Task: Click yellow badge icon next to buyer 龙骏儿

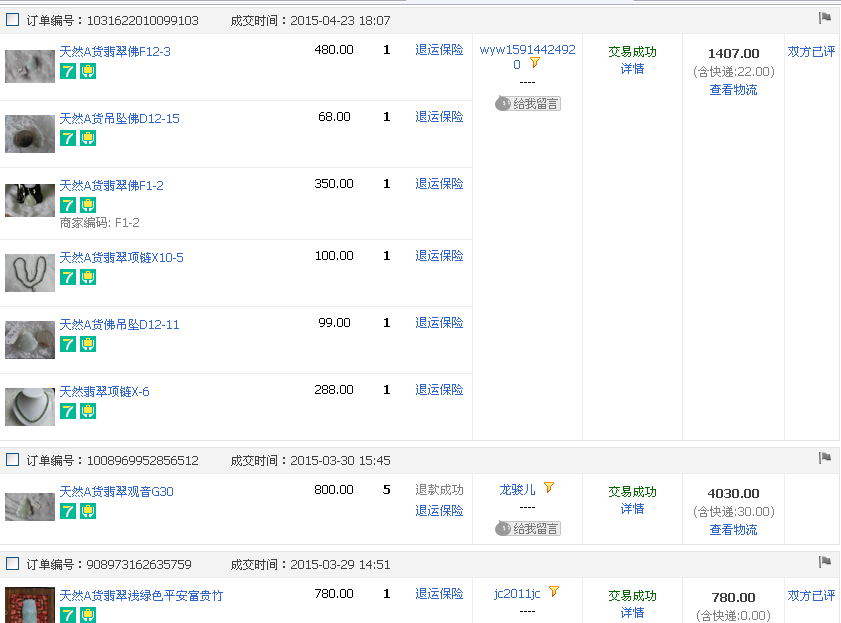Action: tap(549, 488)
